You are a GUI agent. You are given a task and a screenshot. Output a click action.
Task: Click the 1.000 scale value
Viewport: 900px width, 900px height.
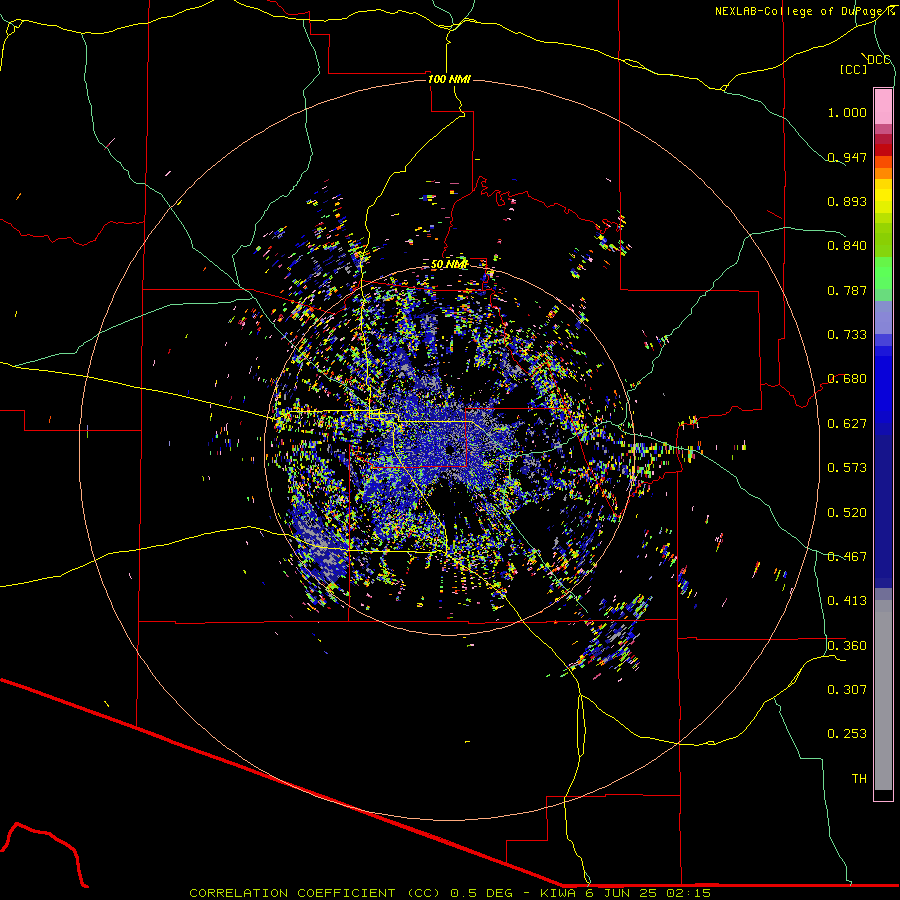tap(847, 112)
